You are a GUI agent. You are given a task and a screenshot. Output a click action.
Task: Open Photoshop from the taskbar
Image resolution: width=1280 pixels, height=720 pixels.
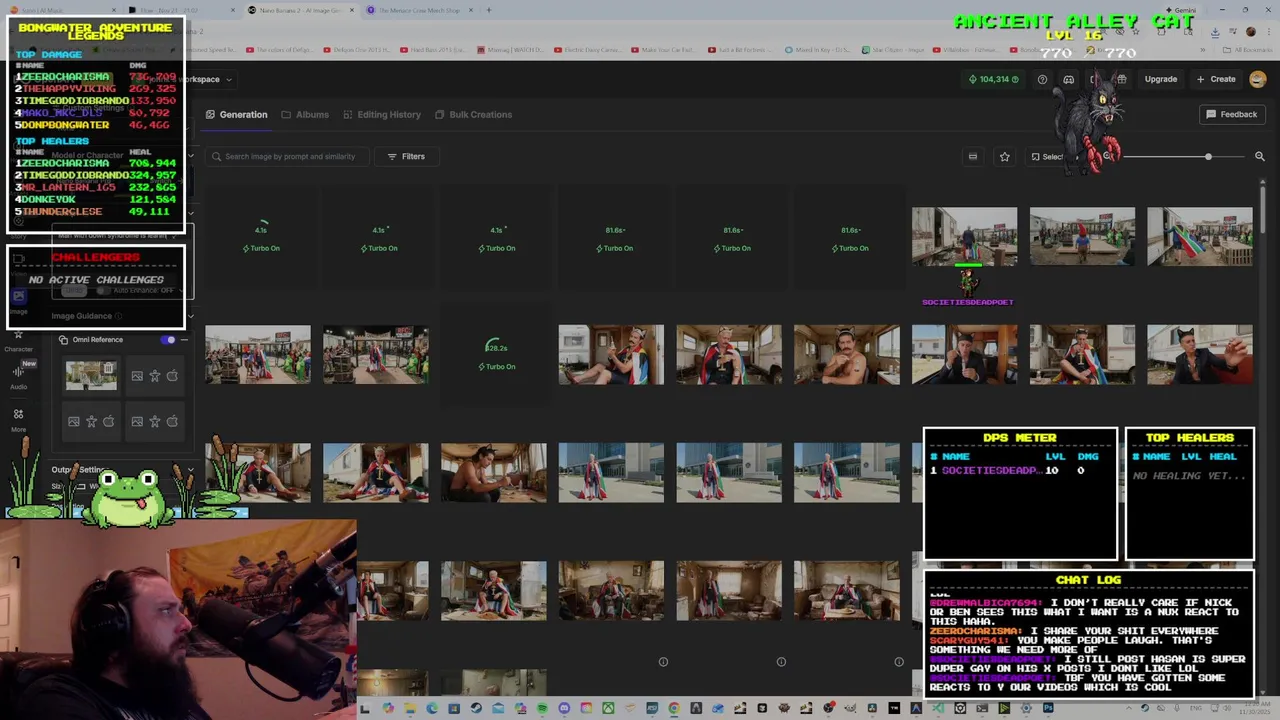1048,708
